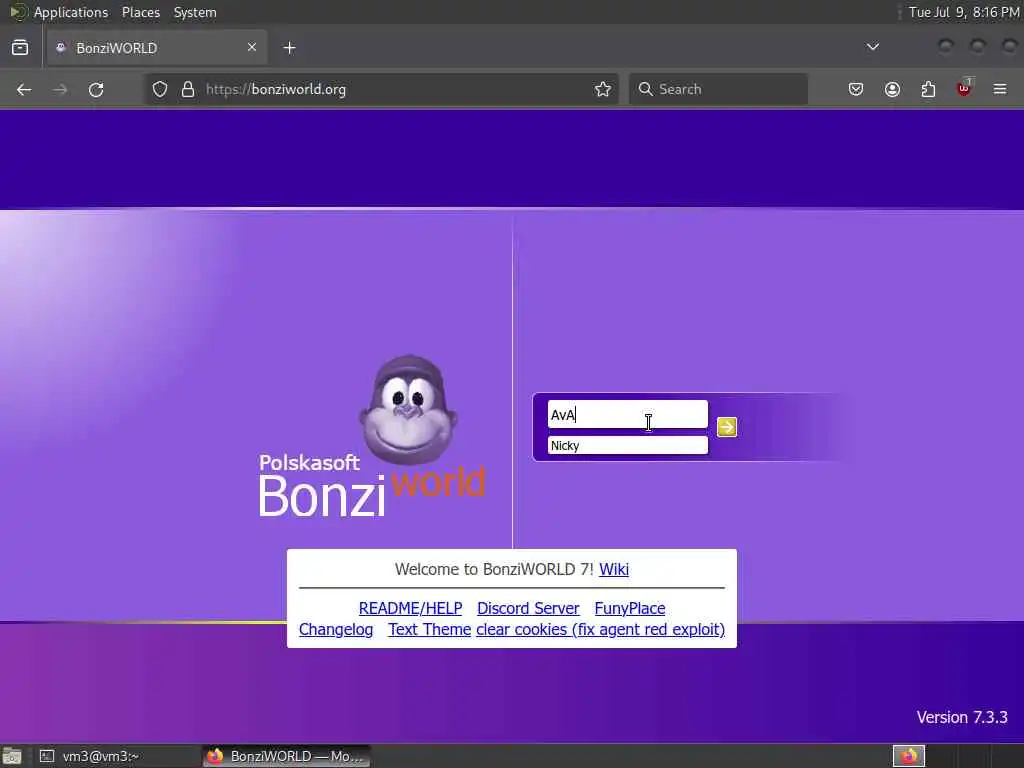Click clear cookies (fix agent red exploit)
Screen dimensions: 1024x768
pyautogui.click(x=600, y=630)
